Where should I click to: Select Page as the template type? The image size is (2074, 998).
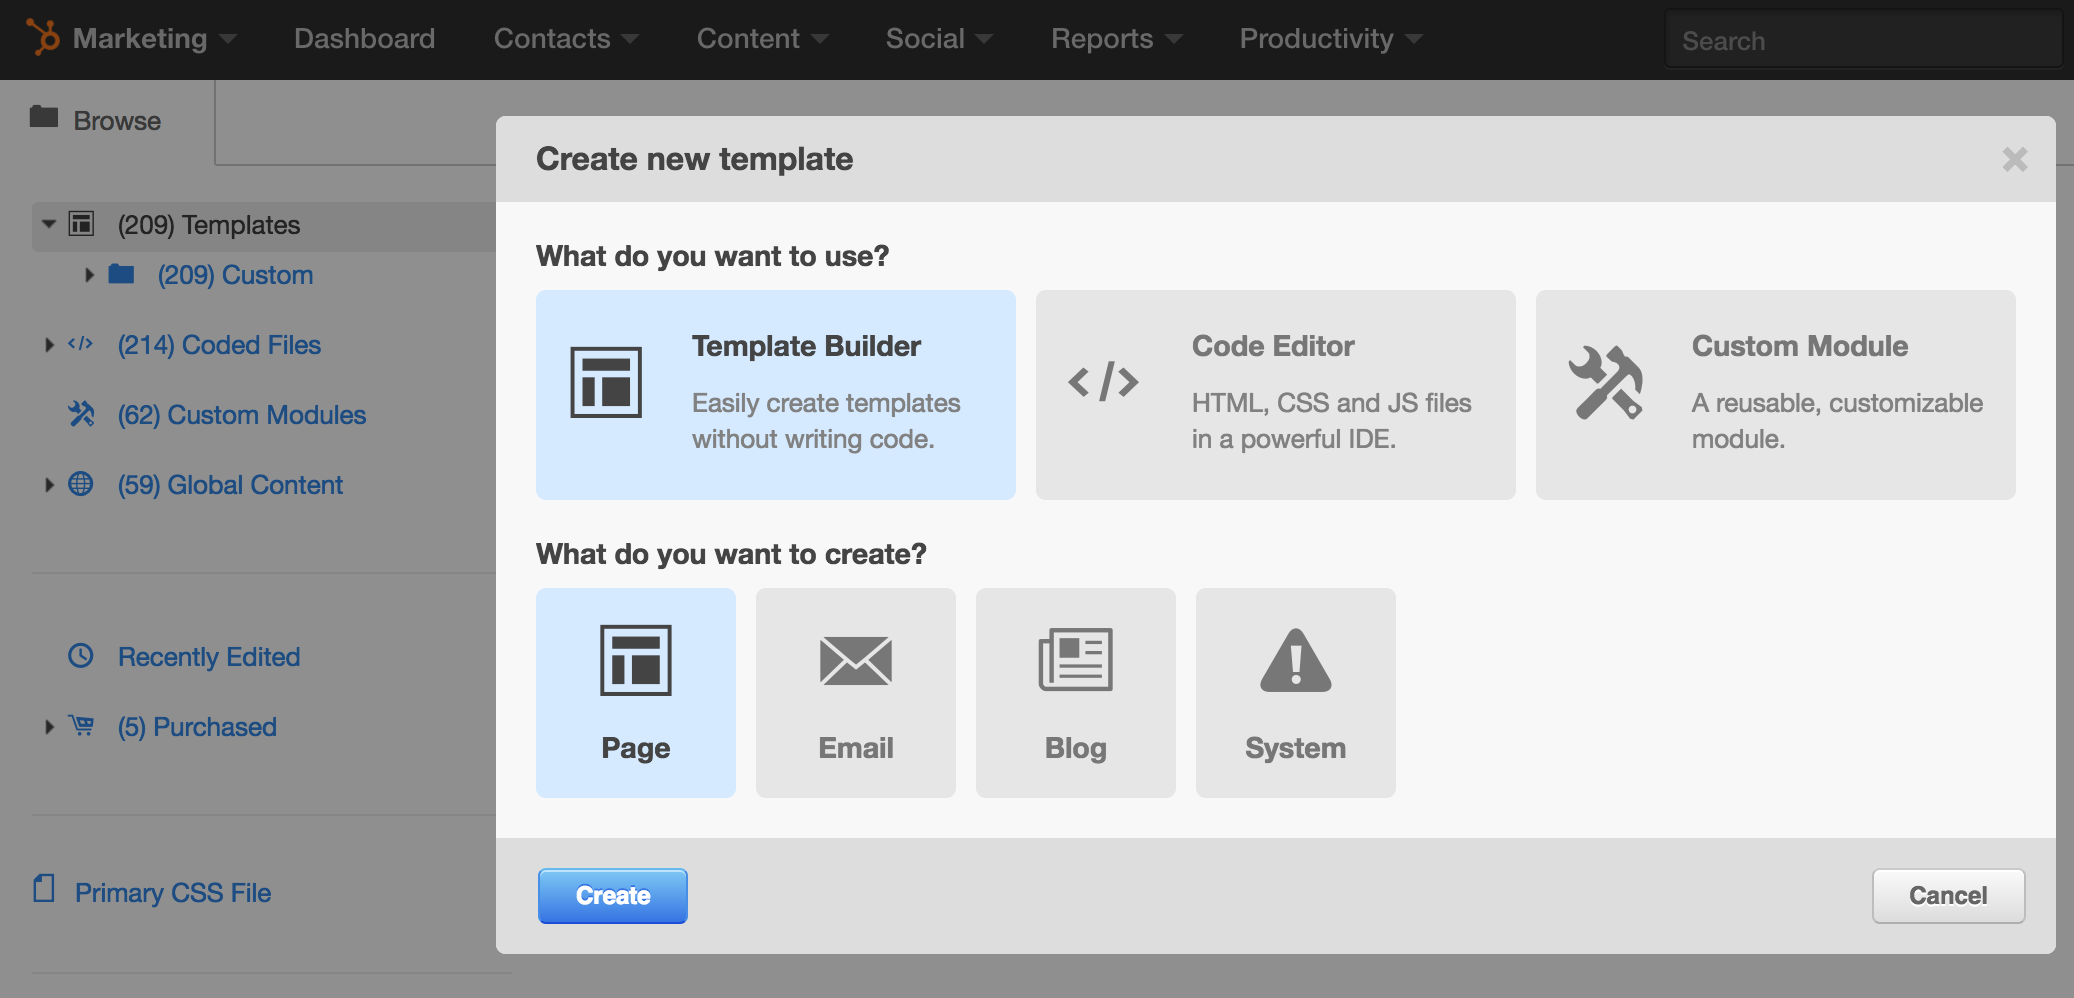(636, 692)
